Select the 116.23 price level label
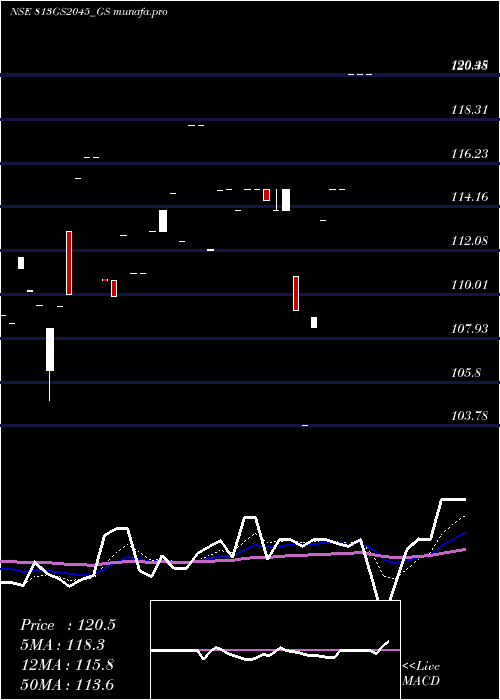Image resolution: width=500 pixels, height=700 pixels. tap(469, 154)
